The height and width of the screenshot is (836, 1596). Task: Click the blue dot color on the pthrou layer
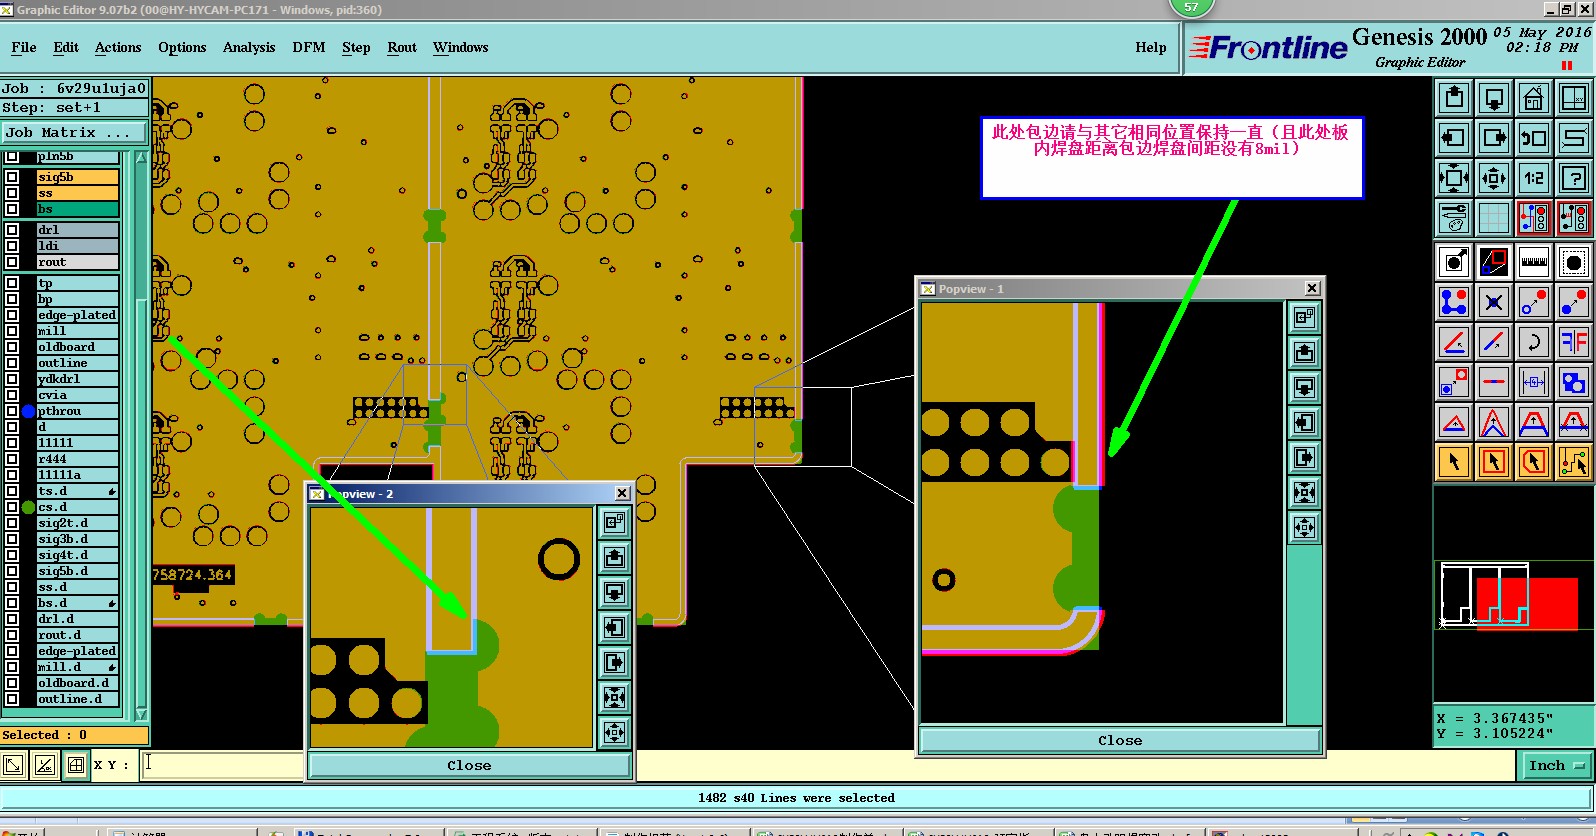pos(28,411)
